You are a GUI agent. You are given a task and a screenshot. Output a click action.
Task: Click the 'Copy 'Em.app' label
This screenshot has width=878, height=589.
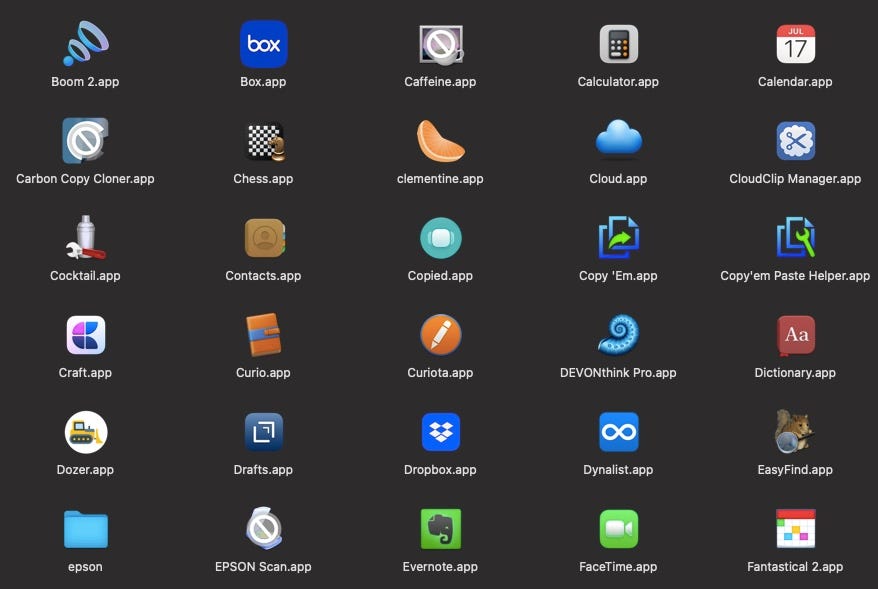click(618, 275)
